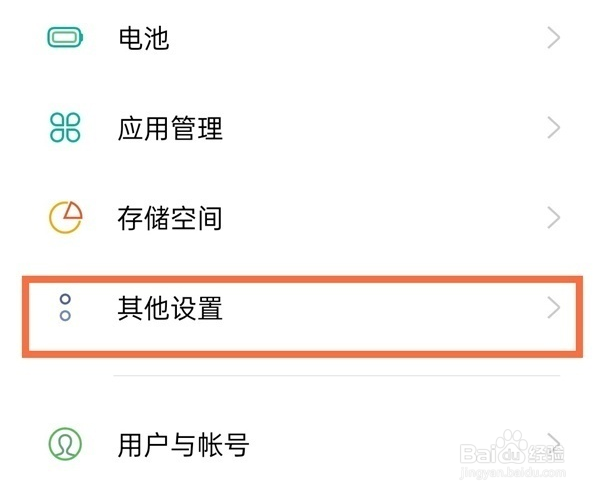This screenshot has height=494, width=600.
Task: Tap blank space in the 应用管理 row
Action: [x=380, y=129]
